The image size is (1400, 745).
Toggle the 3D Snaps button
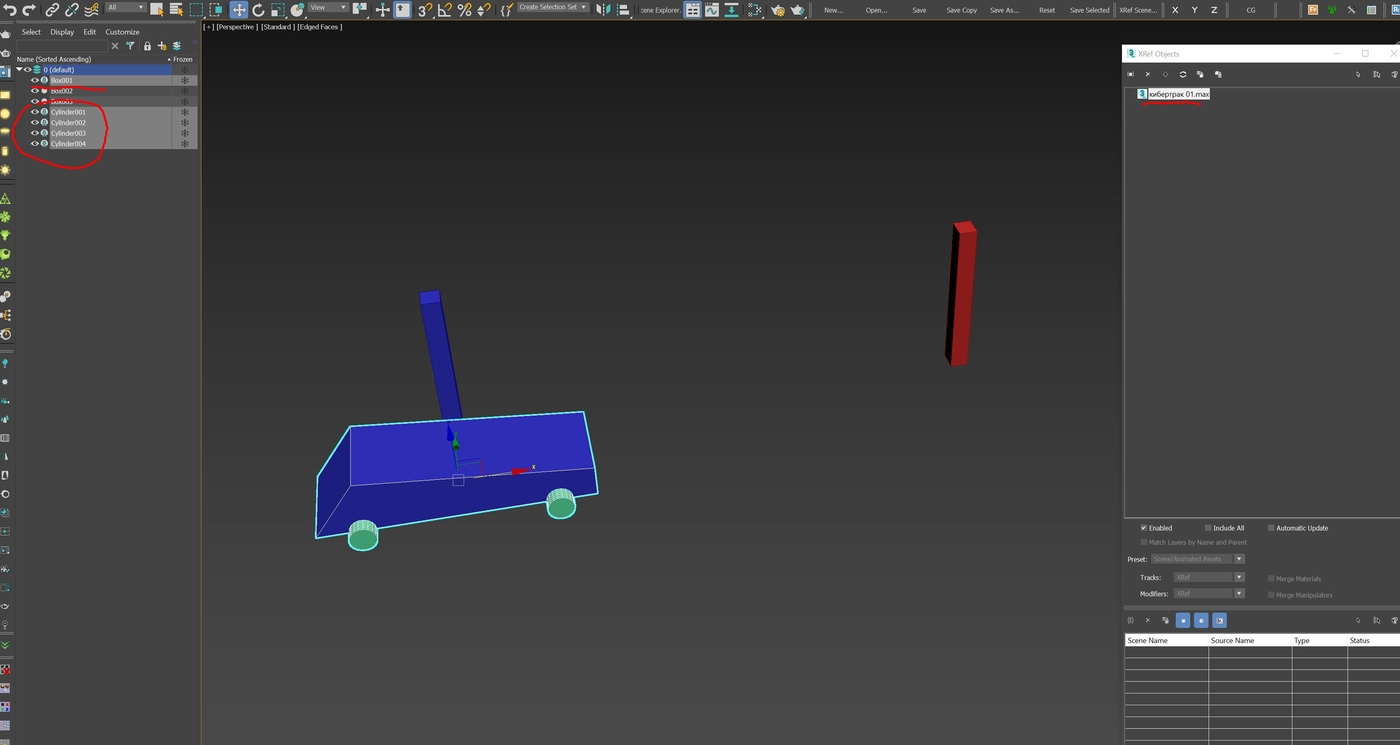point(424,9)
